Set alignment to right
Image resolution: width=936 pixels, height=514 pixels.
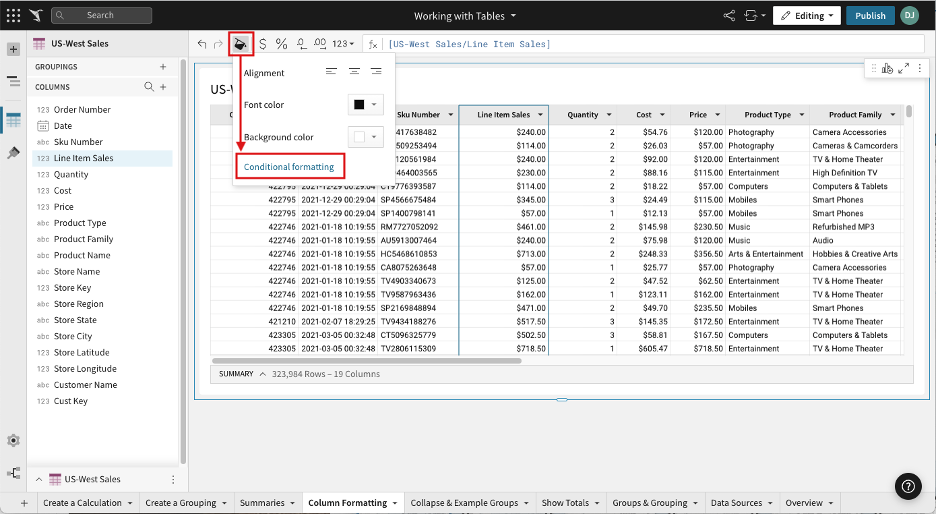point(376,72)
